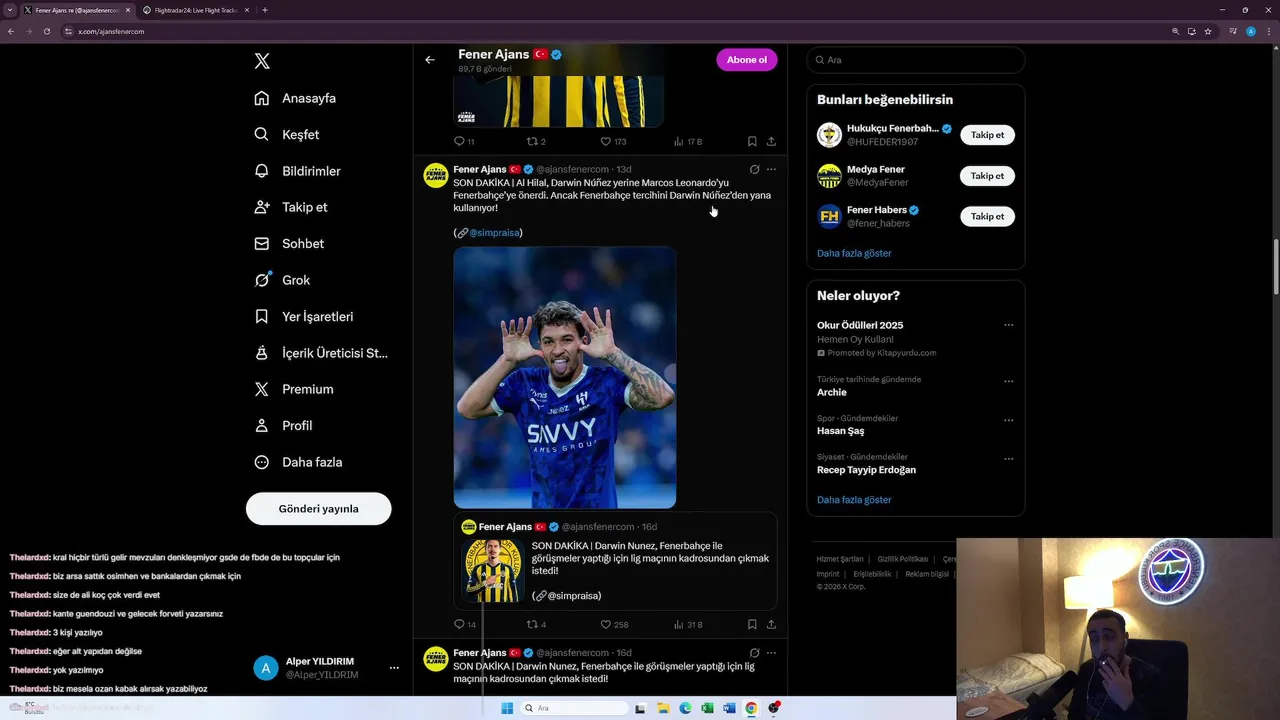Follow Medya Fener with Takip et

pos(987,176)
